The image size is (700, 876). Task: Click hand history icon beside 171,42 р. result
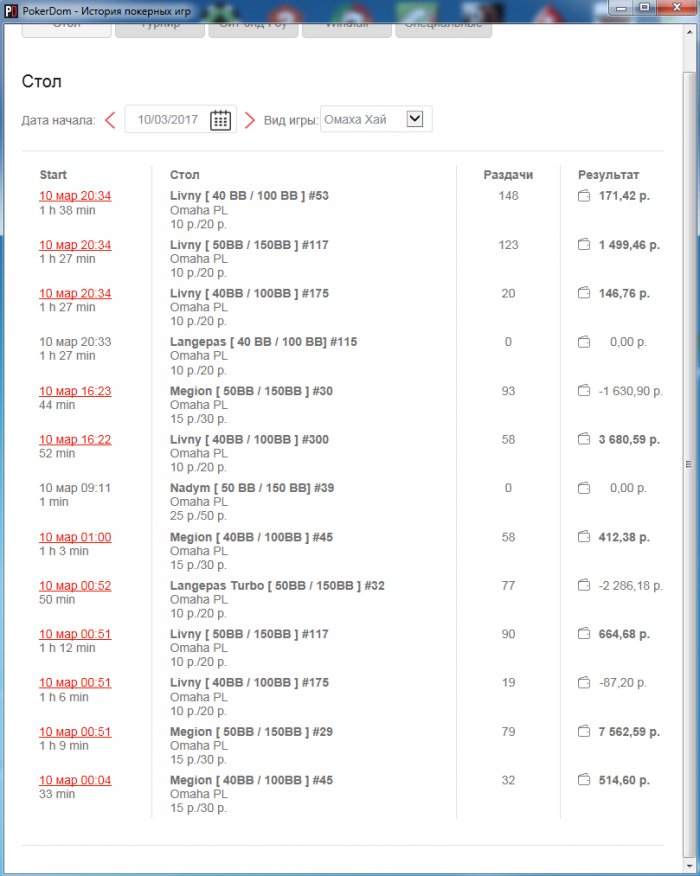[584, 196]
